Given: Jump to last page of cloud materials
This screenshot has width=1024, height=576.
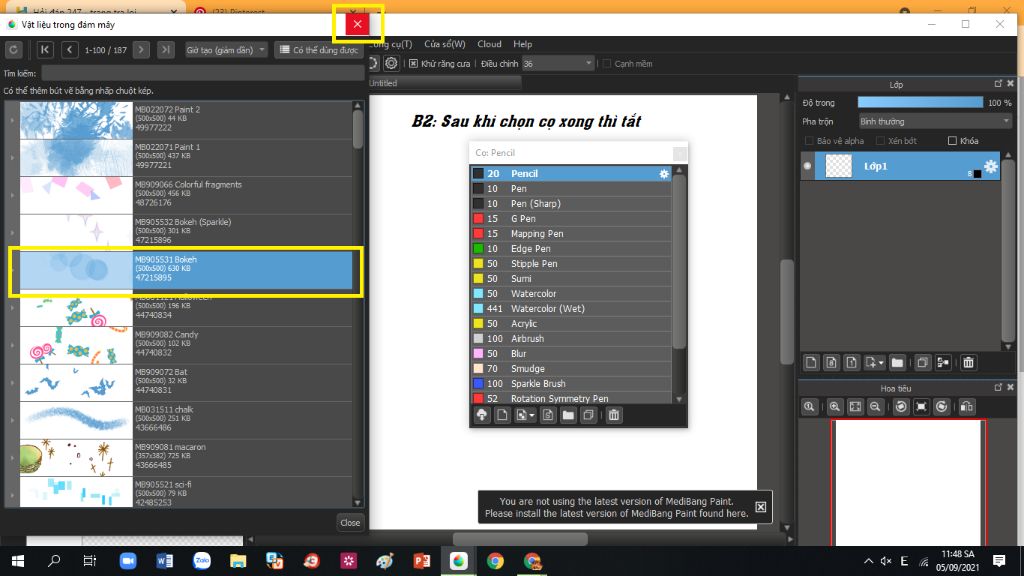Looking at the screenshot, I should click(166, 50).
